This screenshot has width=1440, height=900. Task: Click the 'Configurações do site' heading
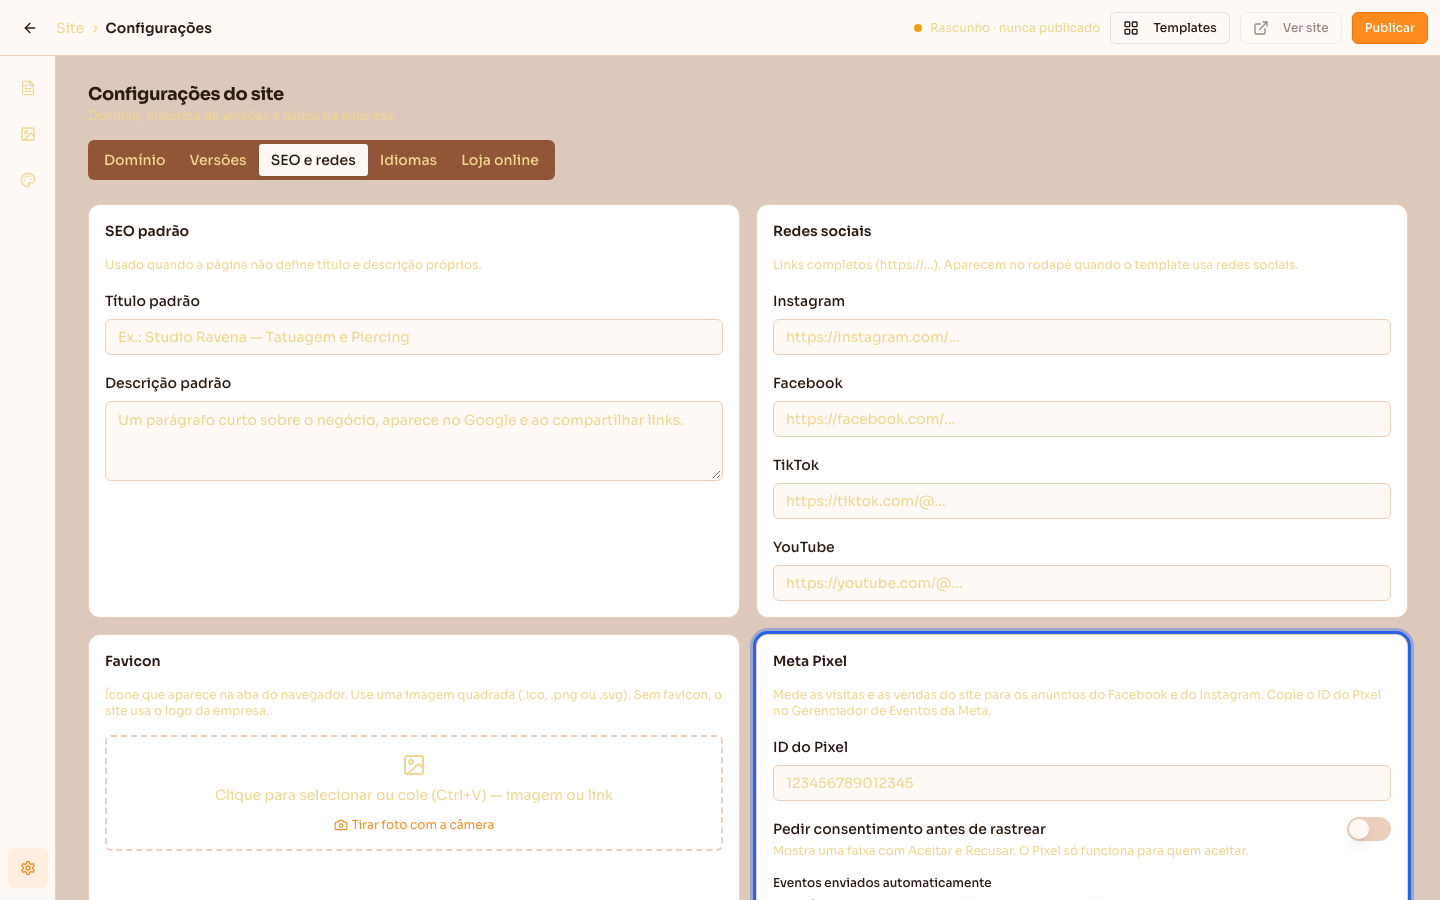[x=186, y=94]
